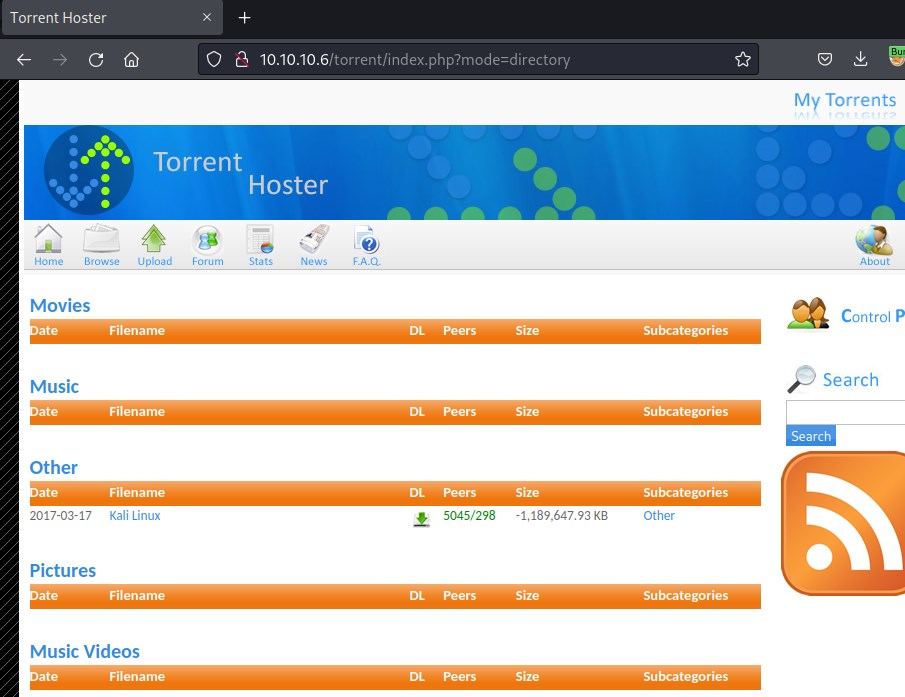905x697 pixels.
Task: Open the F.A.Q. help icon
Action: click(366, 240)
